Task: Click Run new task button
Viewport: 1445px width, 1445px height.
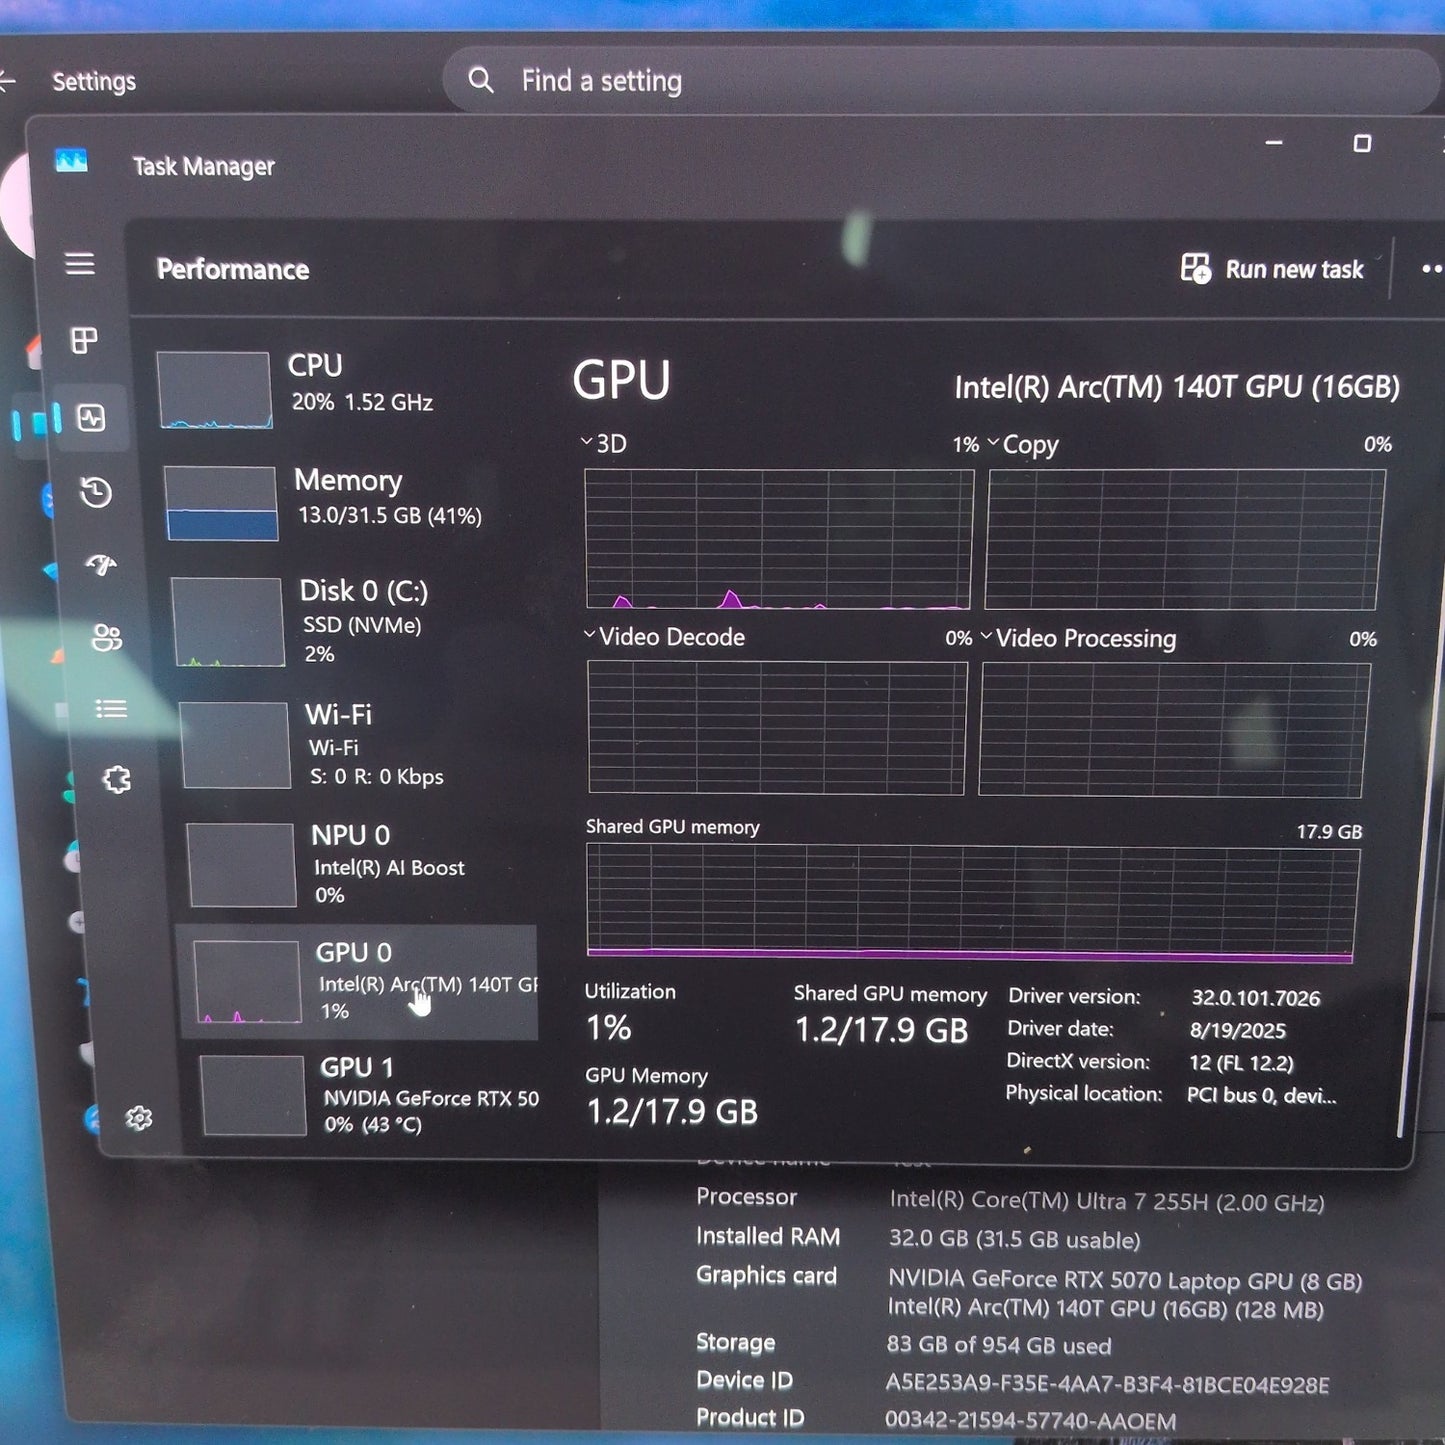Action: [1272, 269]
